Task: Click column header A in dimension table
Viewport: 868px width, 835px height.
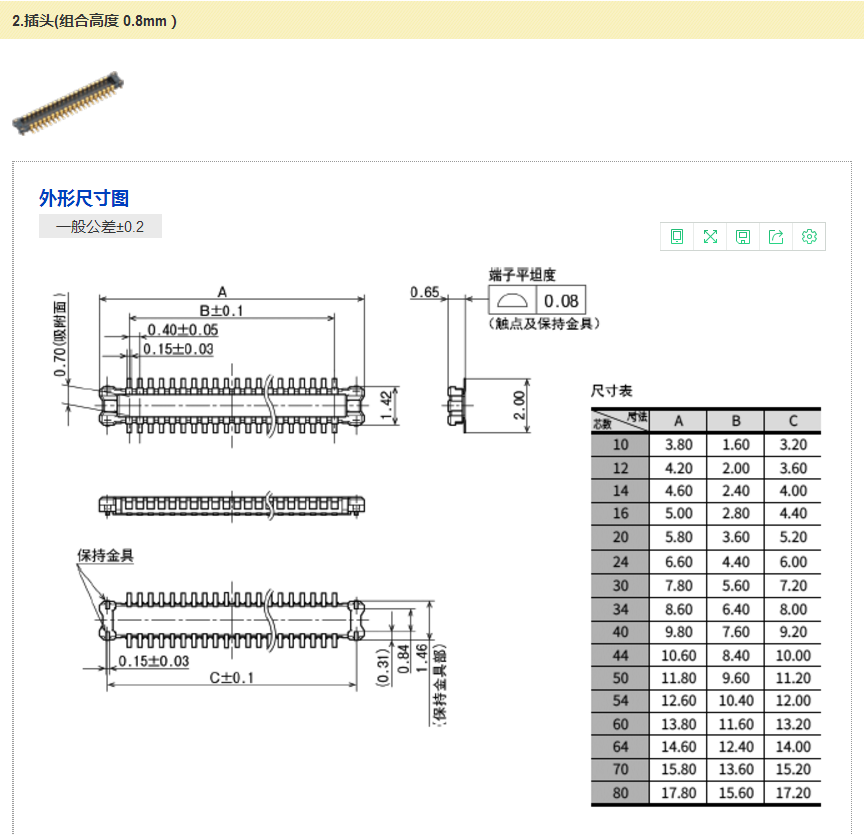Action: [678, 421]
